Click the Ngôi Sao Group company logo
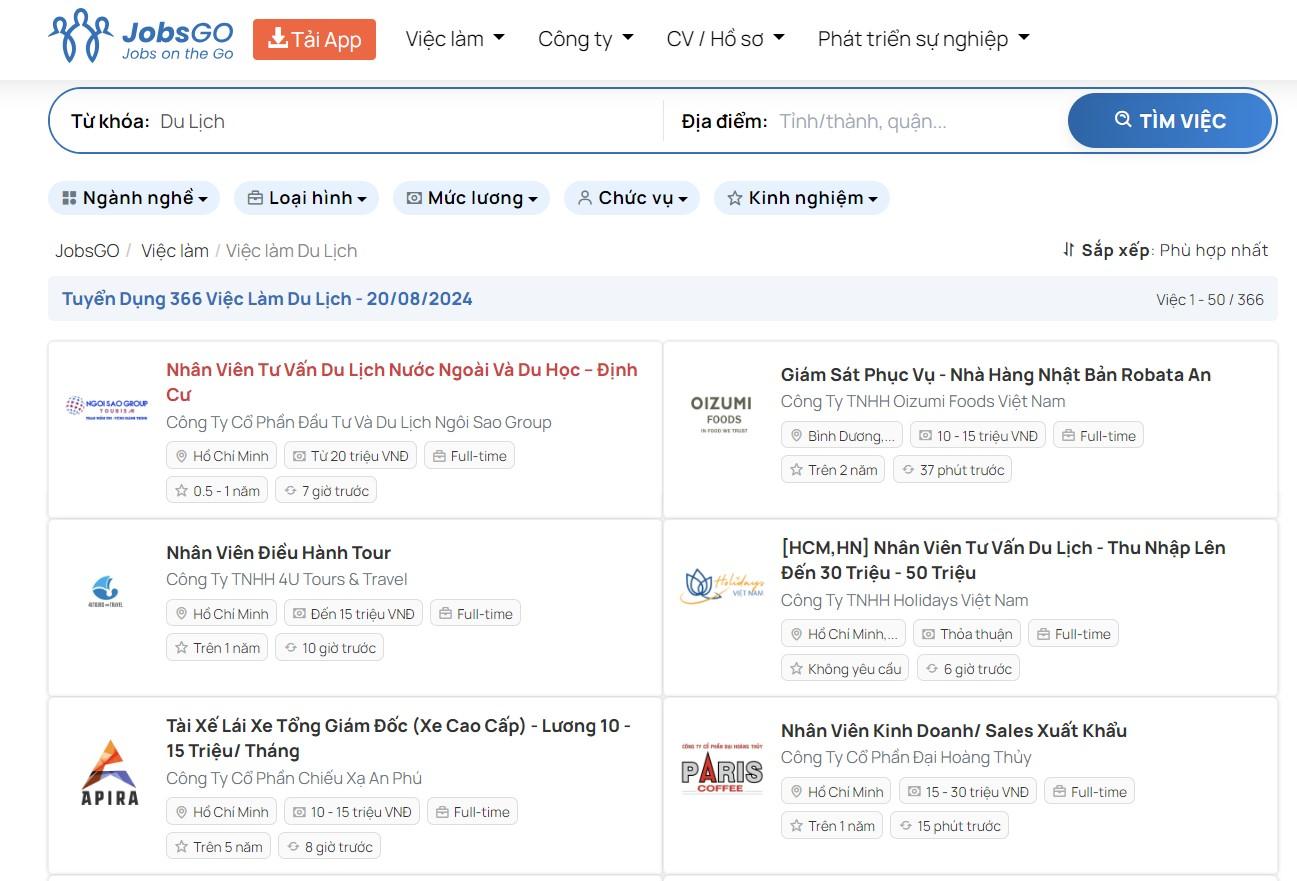Viewport: 1297px width, 881px height. click(106, 407)
